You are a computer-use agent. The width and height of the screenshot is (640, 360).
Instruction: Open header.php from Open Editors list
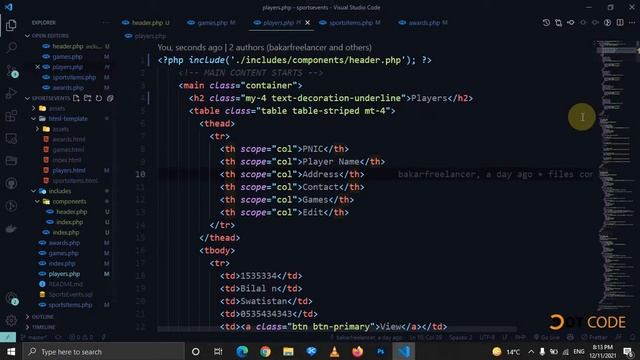(68, 47)
